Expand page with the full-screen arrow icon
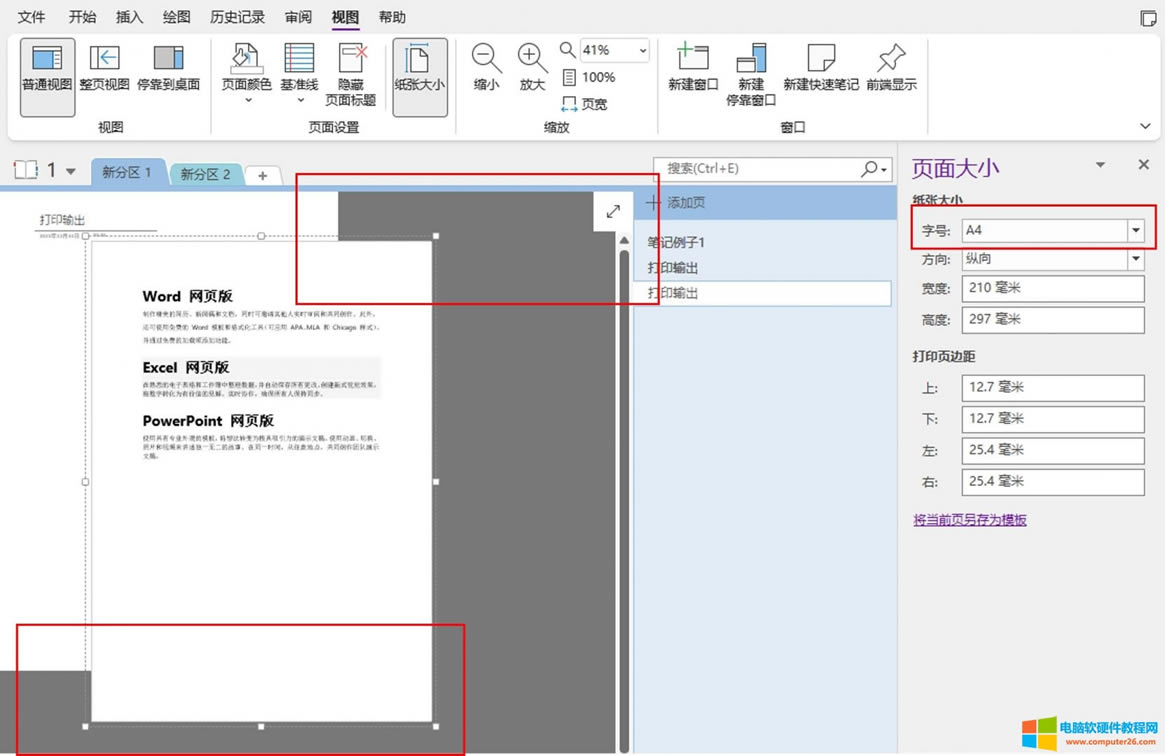The height and width of the screenshot is (756, 1165). (613, 211)
